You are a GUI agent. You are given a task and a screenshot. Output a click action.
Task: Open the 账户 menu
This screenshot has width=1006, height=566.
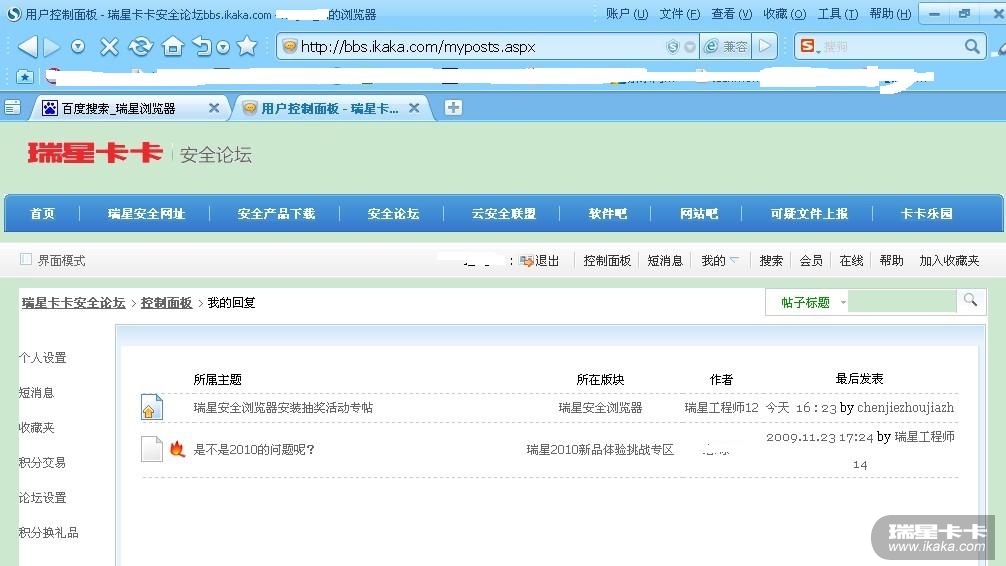626,13
